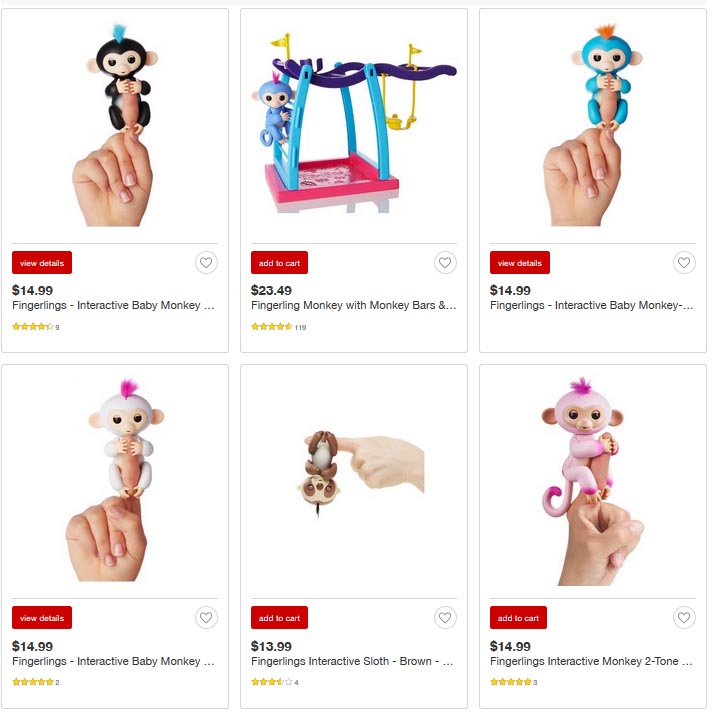Viewport: 717px width, 712px height.
Task: Open brown sloth product image
Action: pos(361,473)
